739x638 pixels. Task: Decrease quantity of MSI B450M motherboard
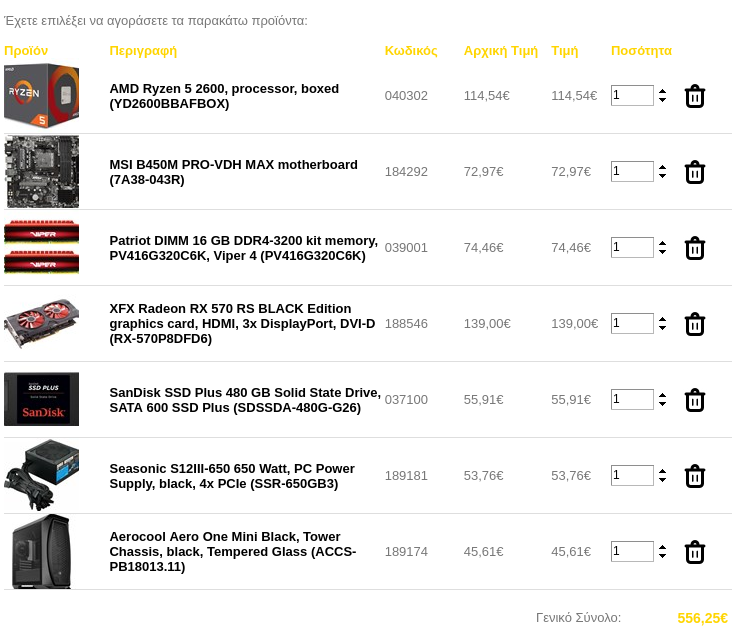tap(662, 176)
